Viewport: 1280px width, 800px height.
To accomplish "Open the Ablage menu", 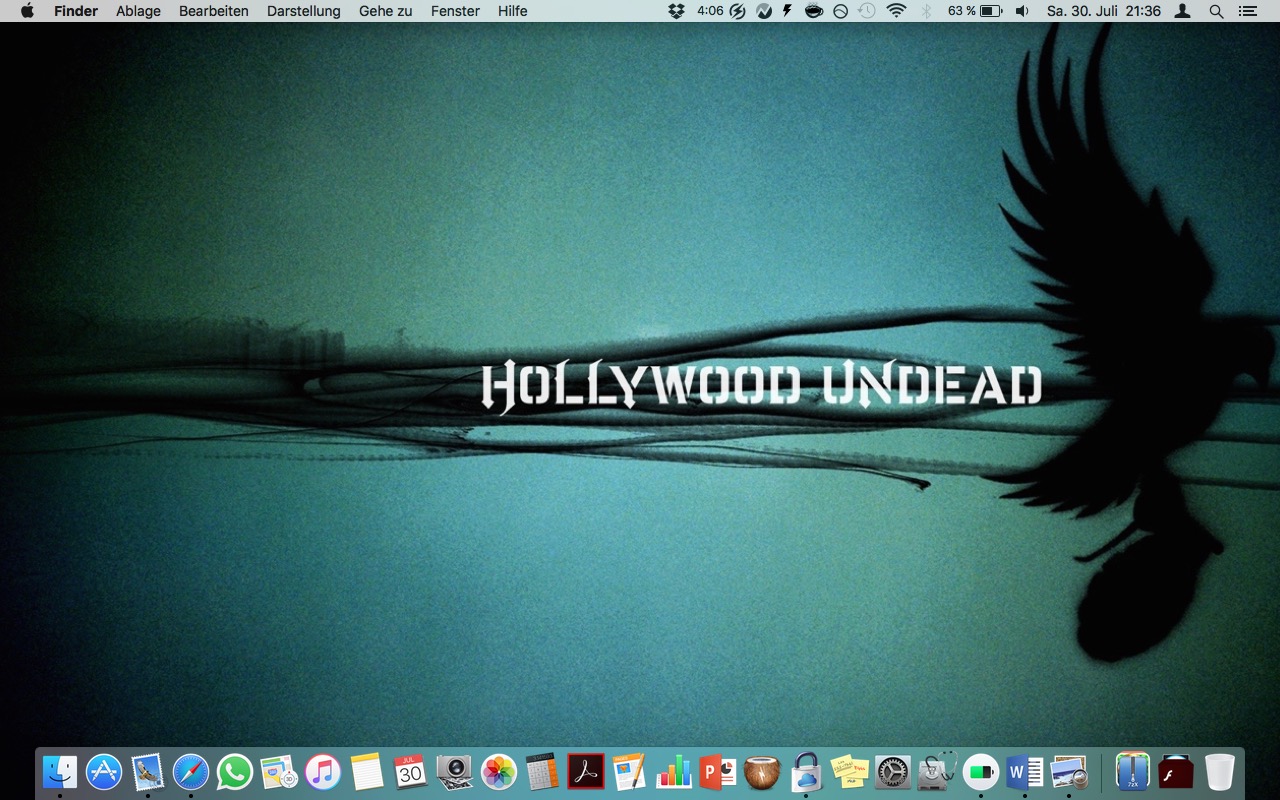I will [x=137, y=11].
